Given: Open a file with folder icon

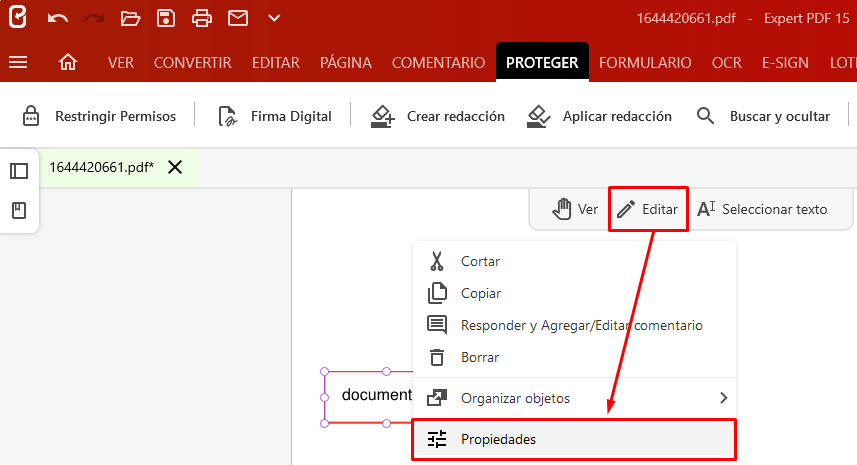Looking at the screenshot, I should (130, 19).
